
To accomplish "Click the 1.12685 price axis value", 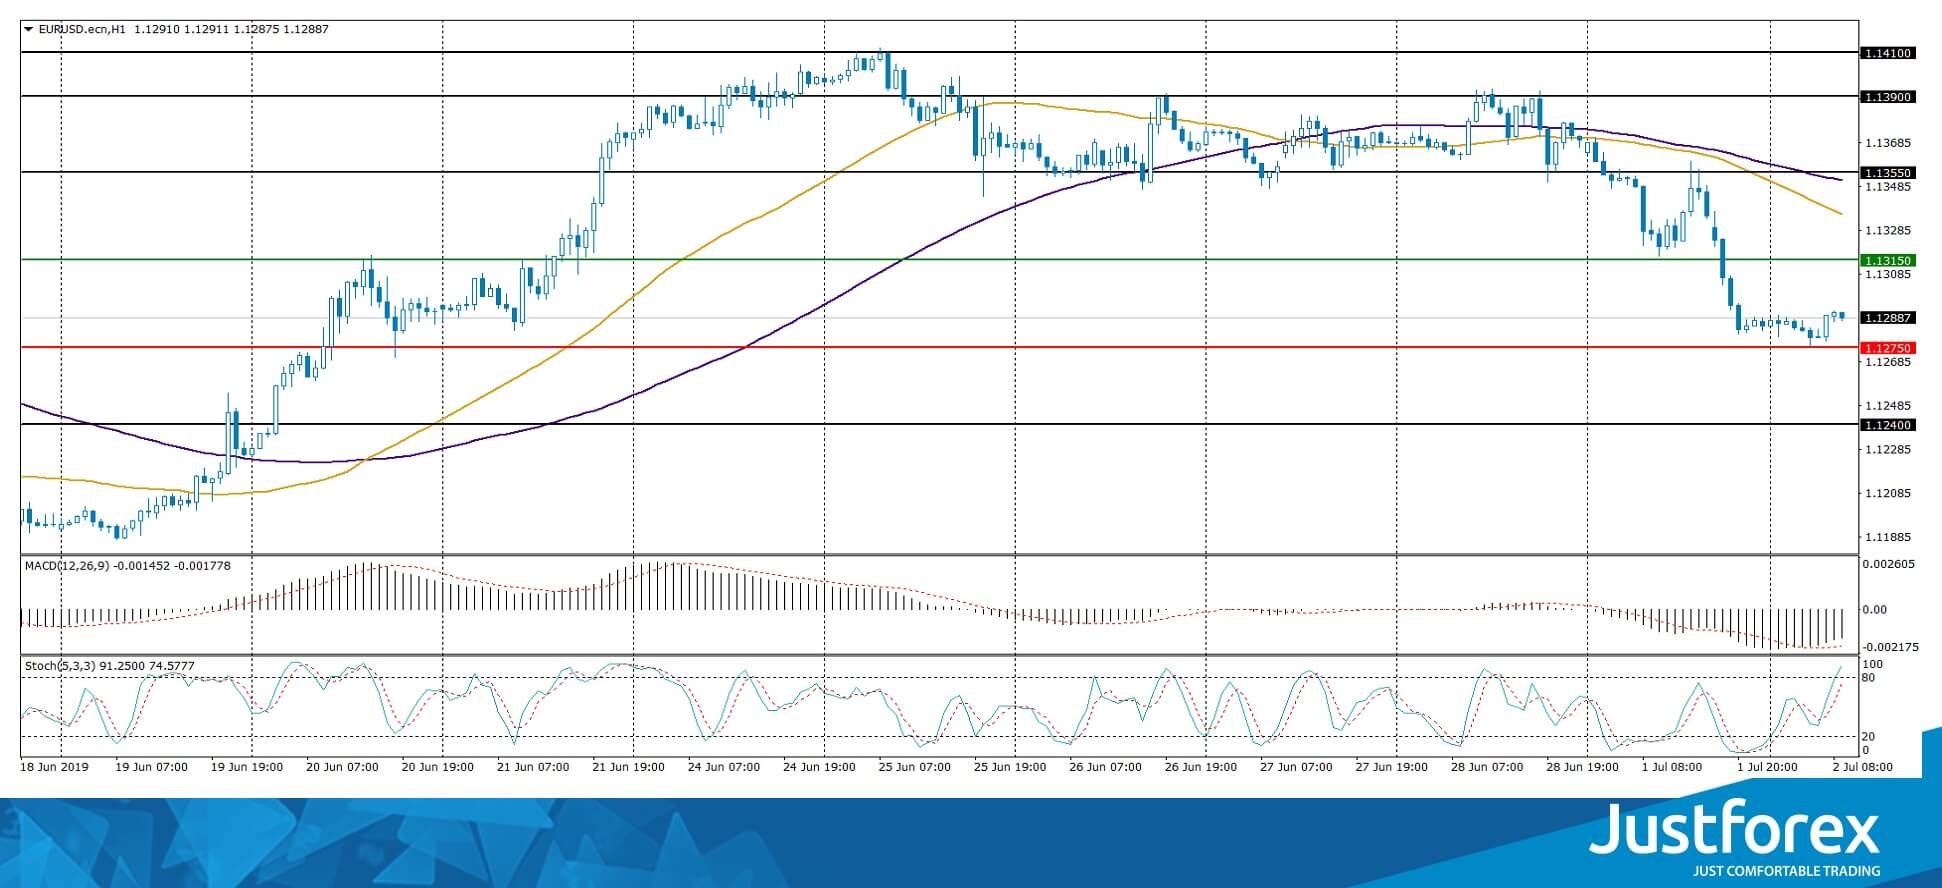I will 1888,362.
